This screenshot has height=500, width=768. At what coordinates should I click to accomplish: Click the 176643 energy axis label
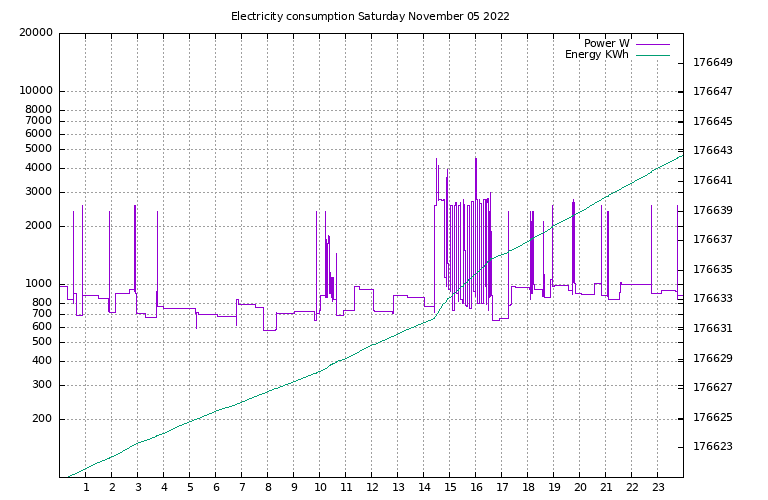[x=713, y=151]
